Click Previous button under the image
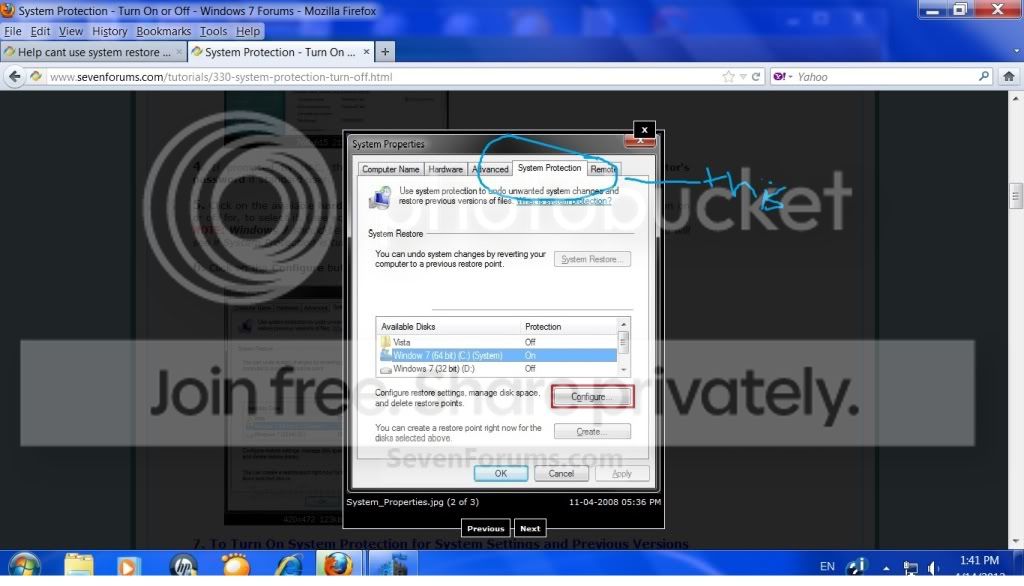Screen dimensions: 1024x586 point(485,528)
